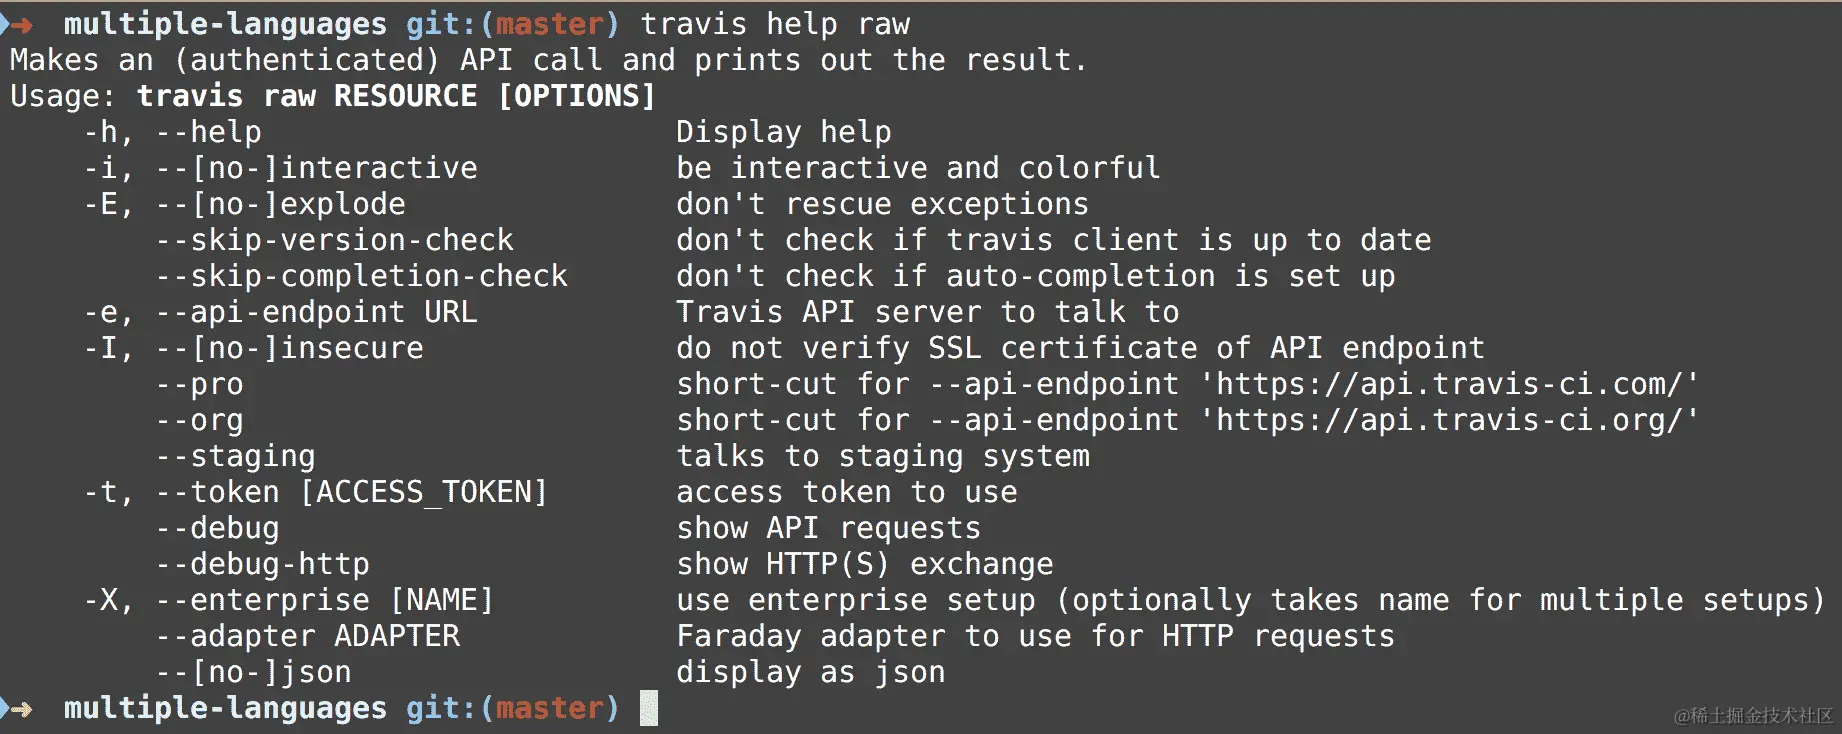Click the 'travis help raw' command text
The image size is (1842, 734).
pyautogui.click(x=775, y=24)
